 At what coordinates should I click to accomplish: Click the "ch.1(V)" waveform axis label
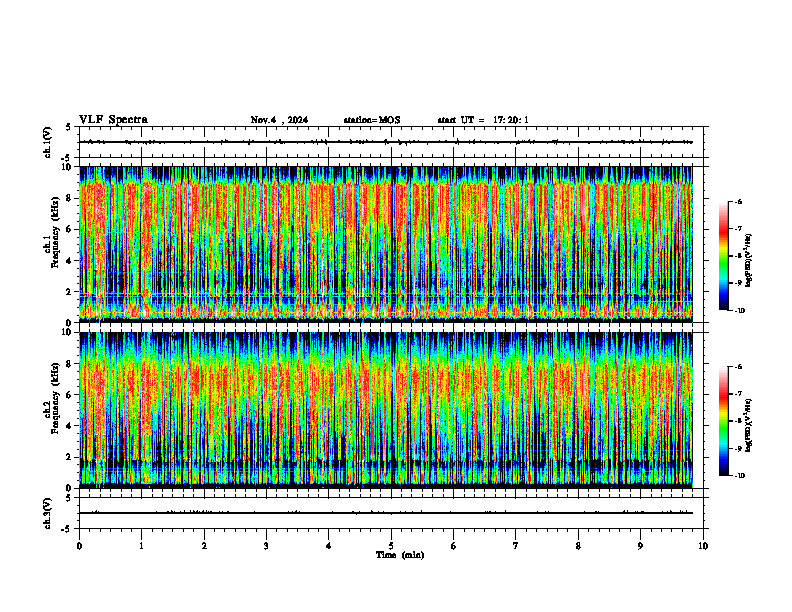tap(48, 142)
